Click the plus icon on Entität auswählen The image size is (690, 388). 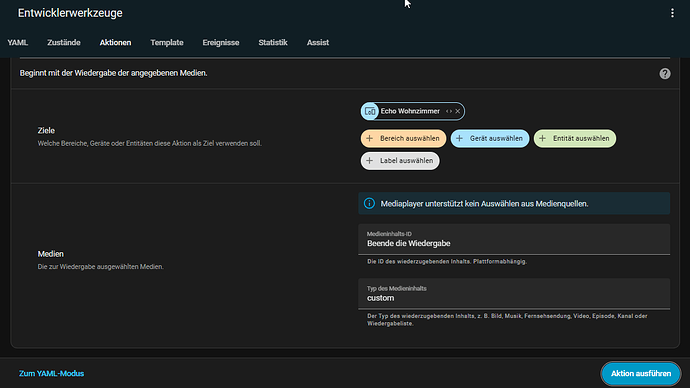543,139
